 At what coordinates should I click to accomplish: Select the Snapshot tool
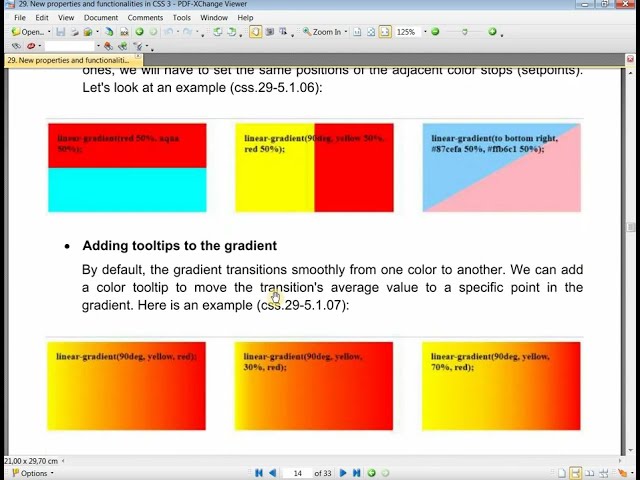(x=269, y=32)
